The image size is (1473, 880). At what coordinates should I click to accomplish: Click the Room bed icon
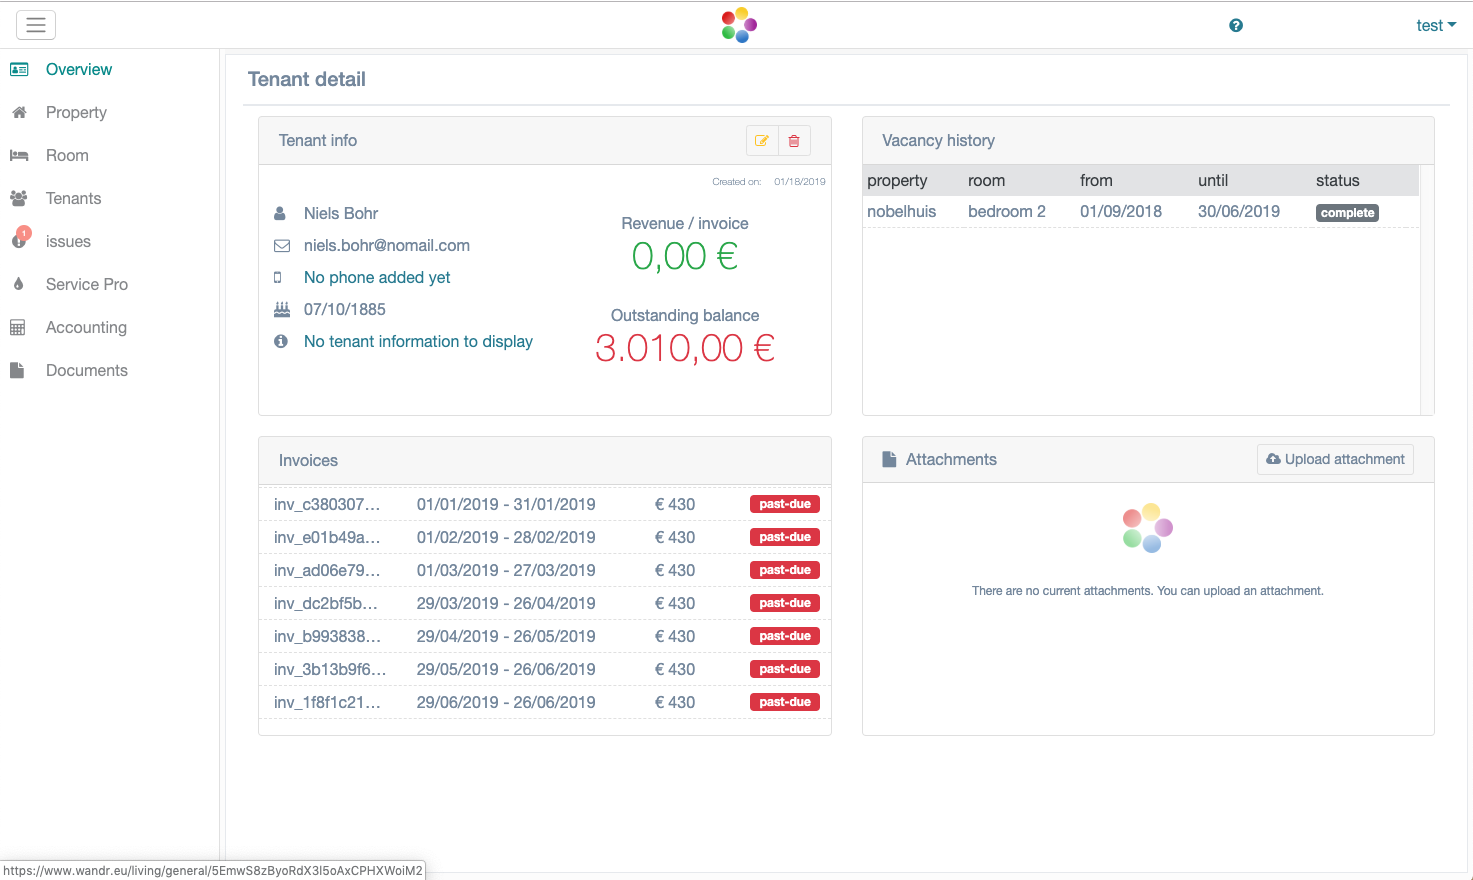click(x=19, y=156)
